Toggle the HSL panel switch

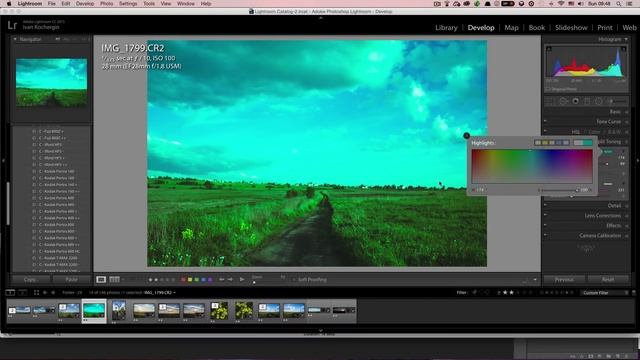(x=545, y=131)
